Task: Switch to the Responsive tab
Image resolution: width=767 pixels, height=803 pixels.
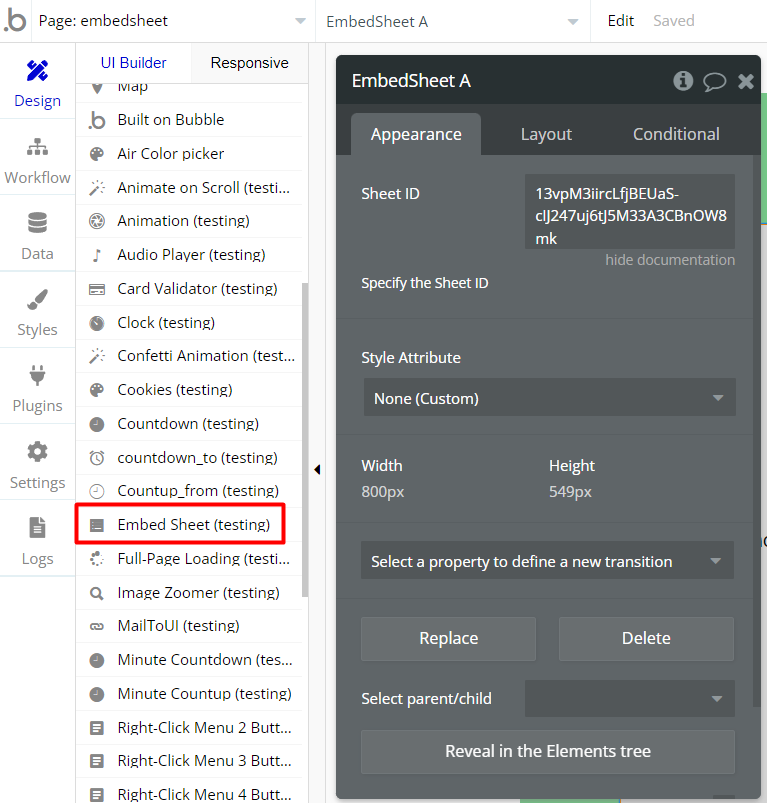Action: pos(248,62)
